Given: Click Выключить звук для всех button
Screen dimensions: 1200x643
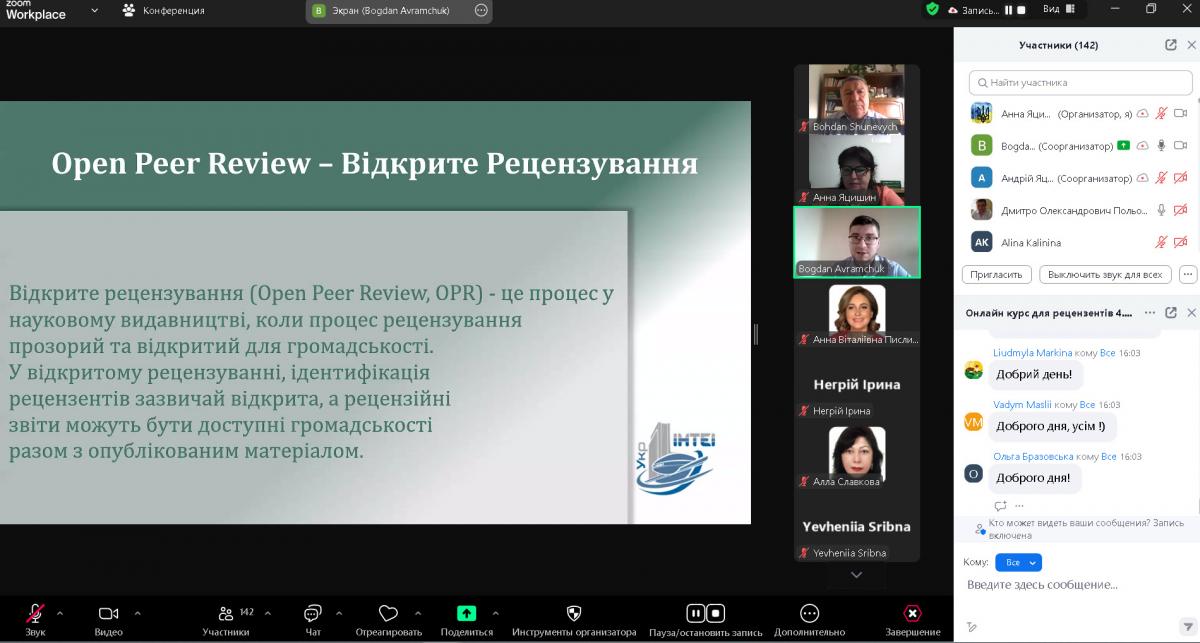Looking at the screenshot, I should click(x=1106, y=274).
